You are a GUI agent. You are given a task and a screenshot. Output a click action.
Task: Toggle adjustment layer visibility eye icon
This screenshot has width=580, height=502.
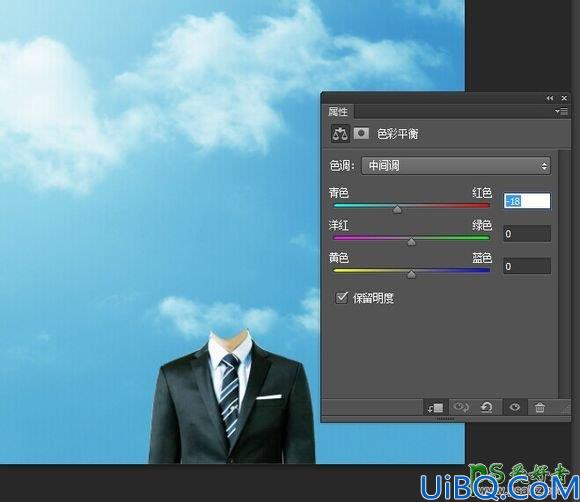[515, 407]
